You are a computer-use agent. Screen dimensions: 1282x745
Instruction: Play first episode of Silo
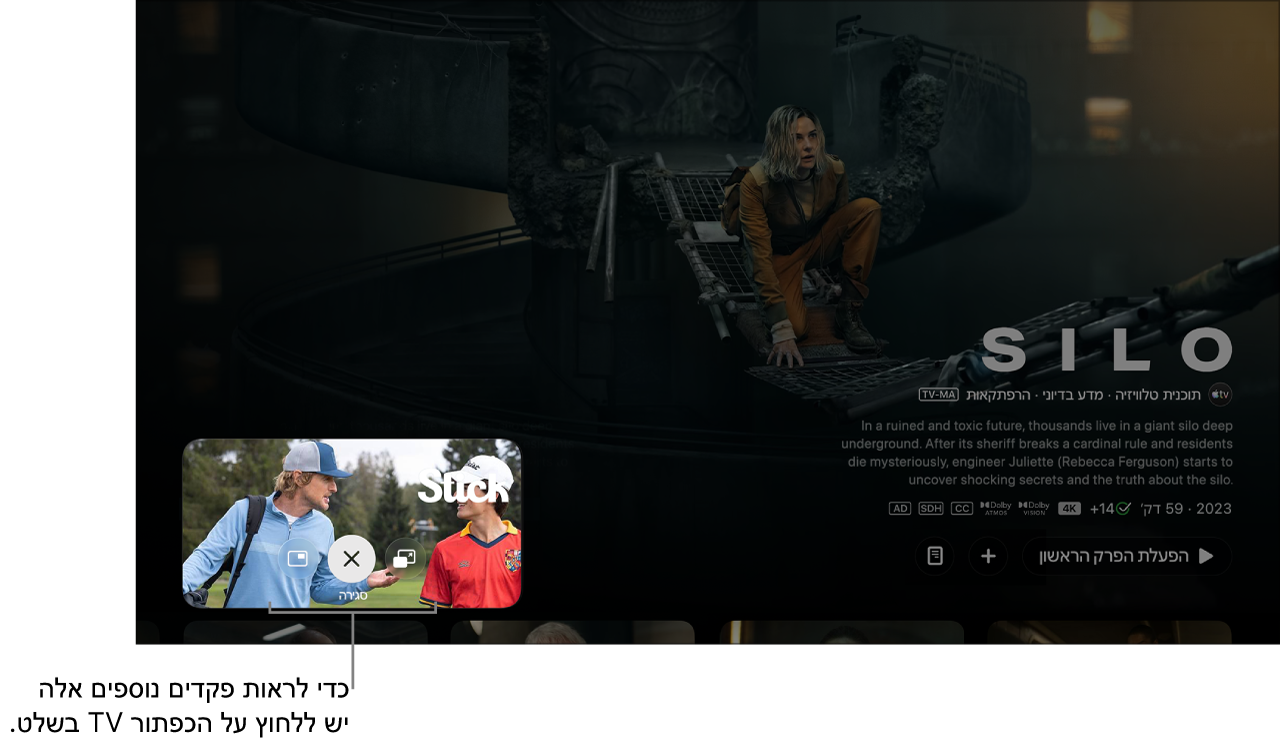(x=1126, y=556)
